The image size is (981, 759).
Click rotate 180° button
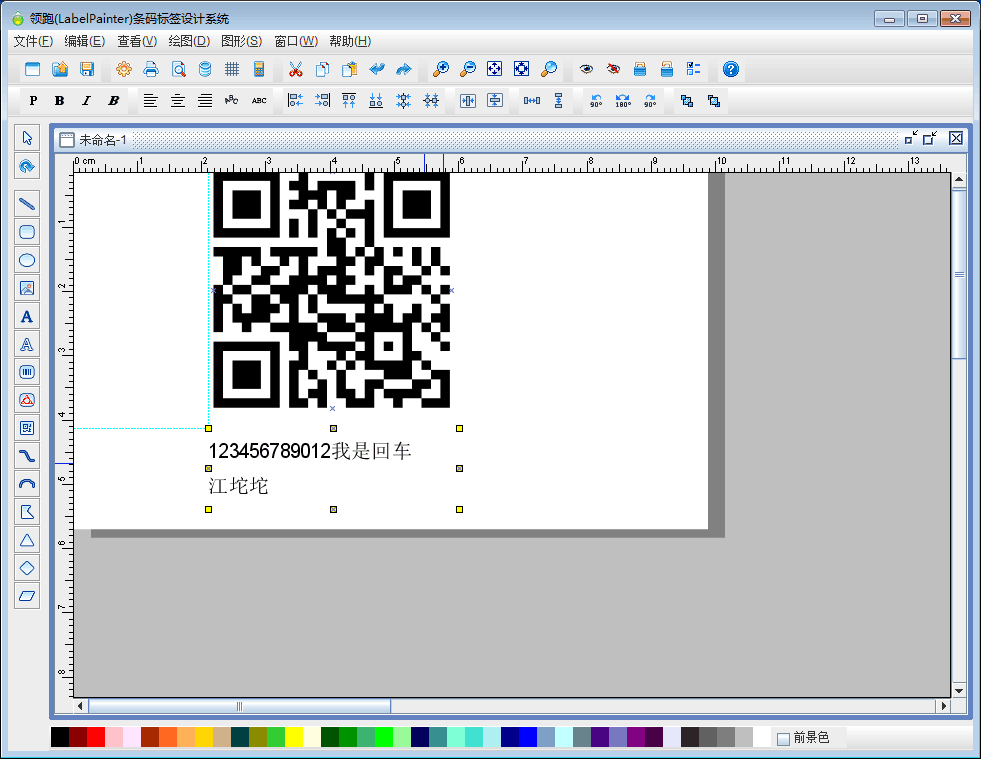coord(623,100)
